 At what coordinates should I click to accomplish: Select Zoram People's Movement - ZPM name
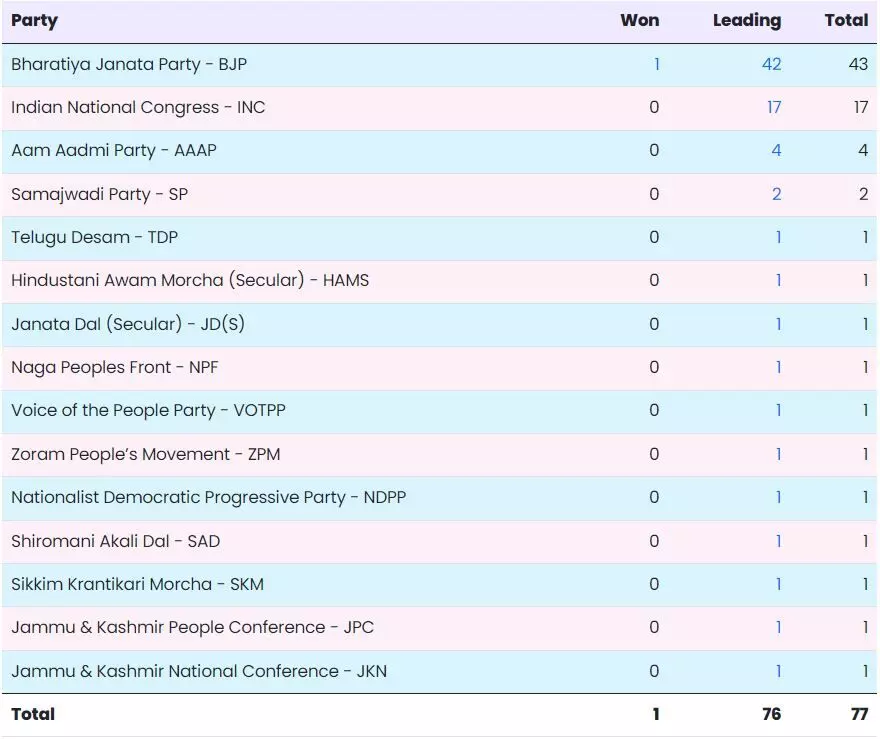[146, 454]
